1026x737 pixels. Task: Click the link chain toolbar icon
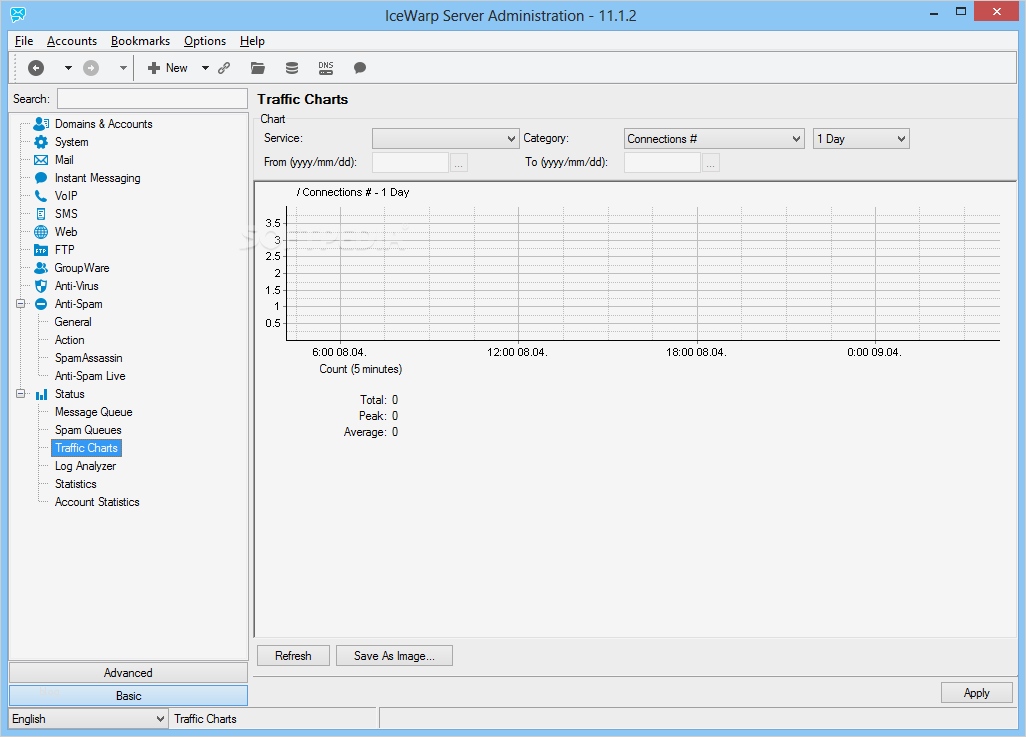pyautogui.click(x=224, y=68)
